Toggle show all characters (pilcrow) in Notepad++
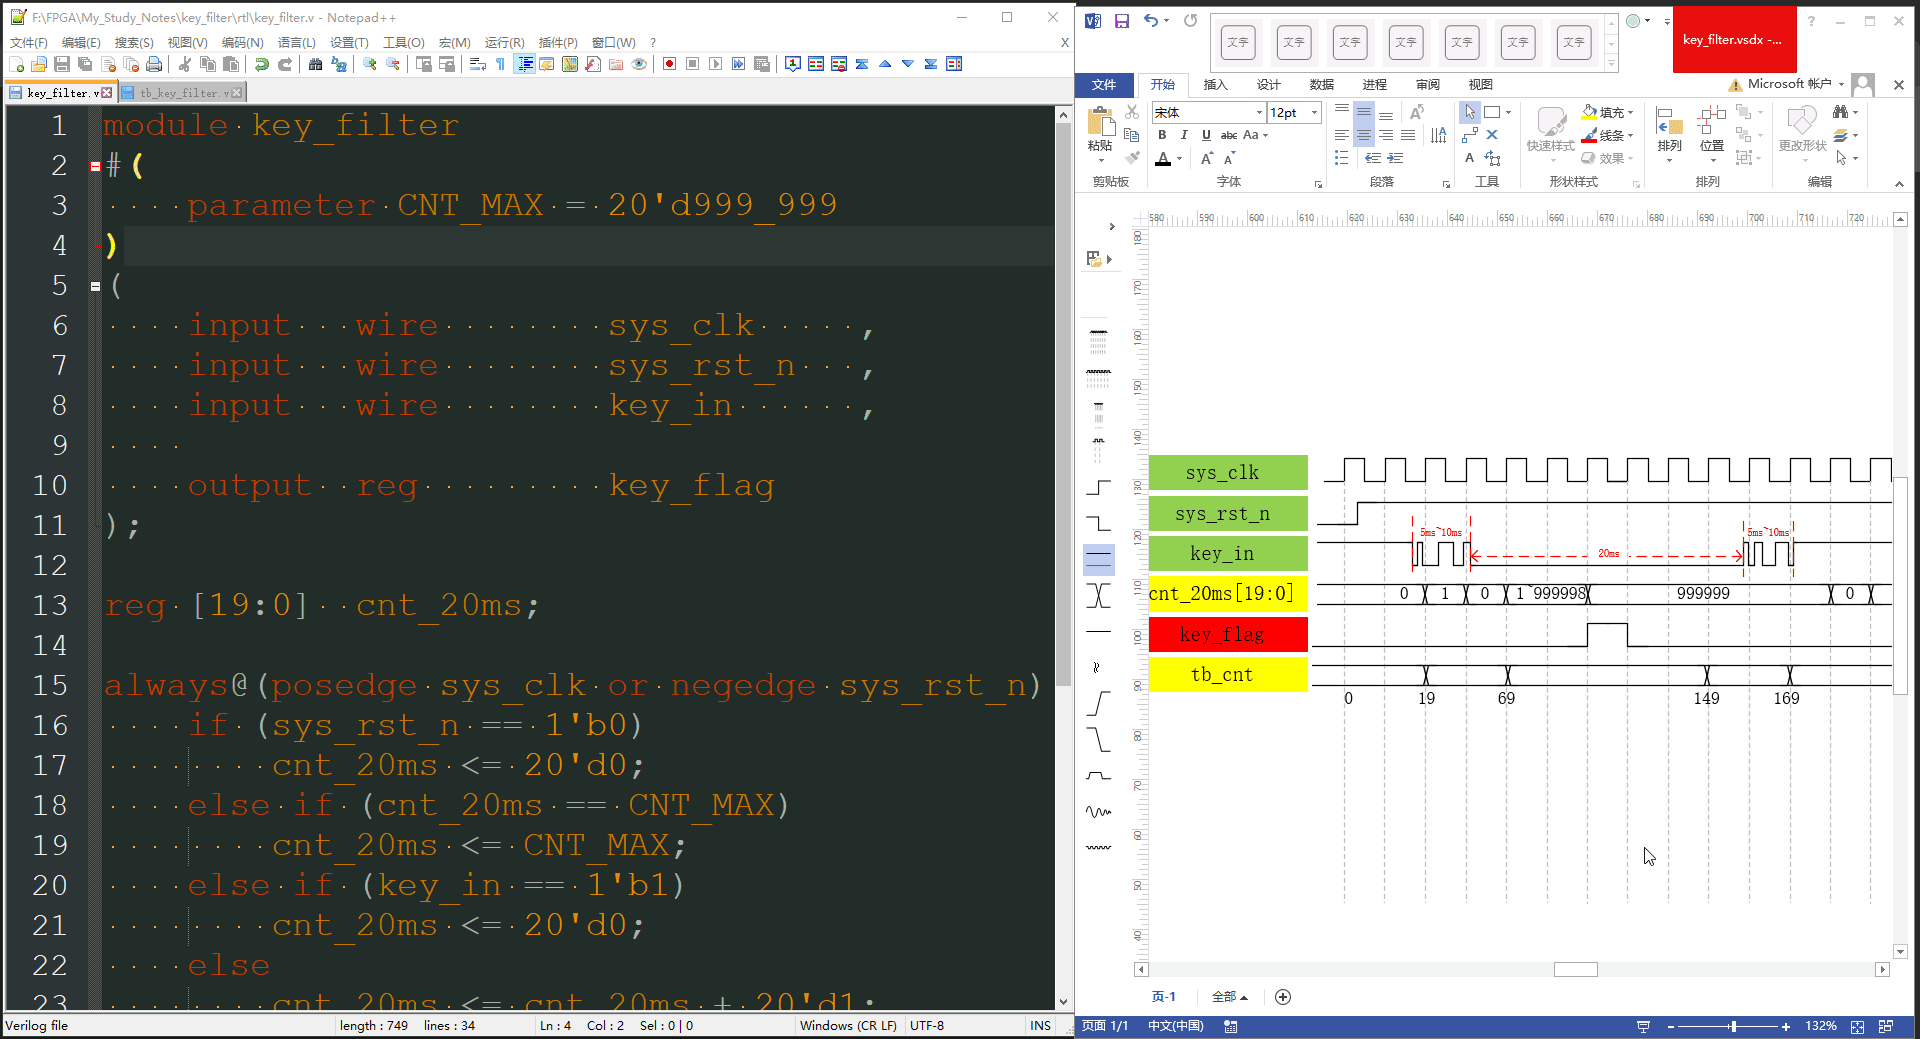Viewport: 1920px width, 1039px height. pyautogui.click(x=501, y=64)
